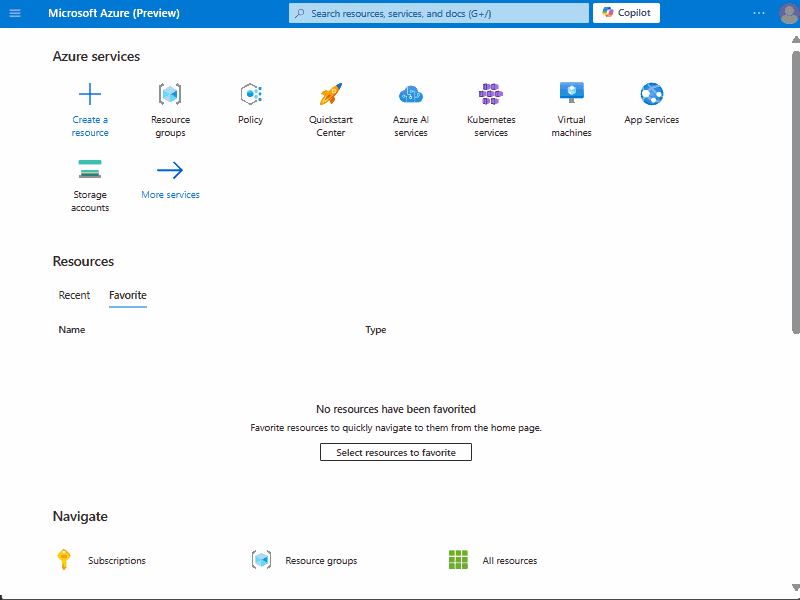
Task: Open the Kubernetes services icon
Action: (491, 95)
